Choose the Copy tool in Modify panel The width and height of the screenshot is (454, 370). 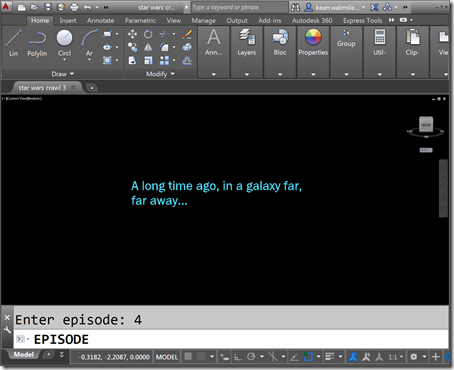[132, 47]
